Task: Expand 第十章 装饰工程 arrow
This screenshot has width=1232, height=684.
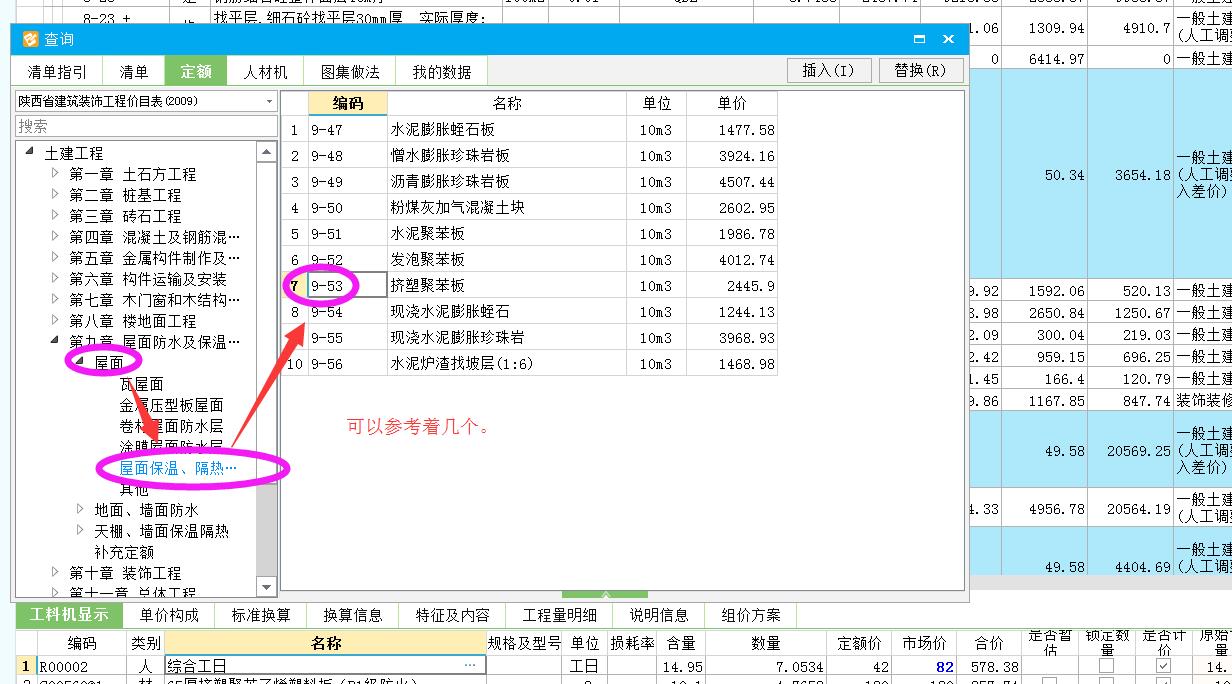Action: [x=55, y=572]
